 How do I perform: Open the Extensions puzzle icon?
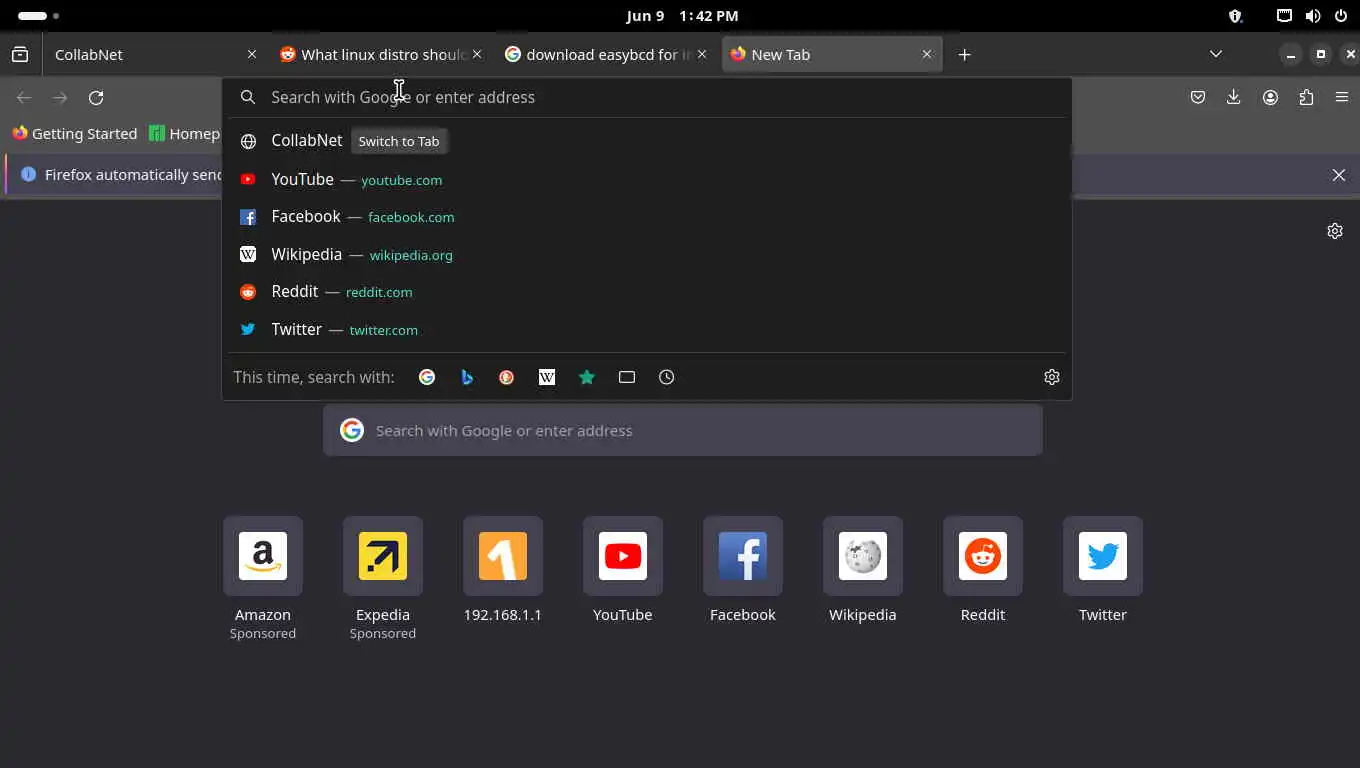[1306, 97]
